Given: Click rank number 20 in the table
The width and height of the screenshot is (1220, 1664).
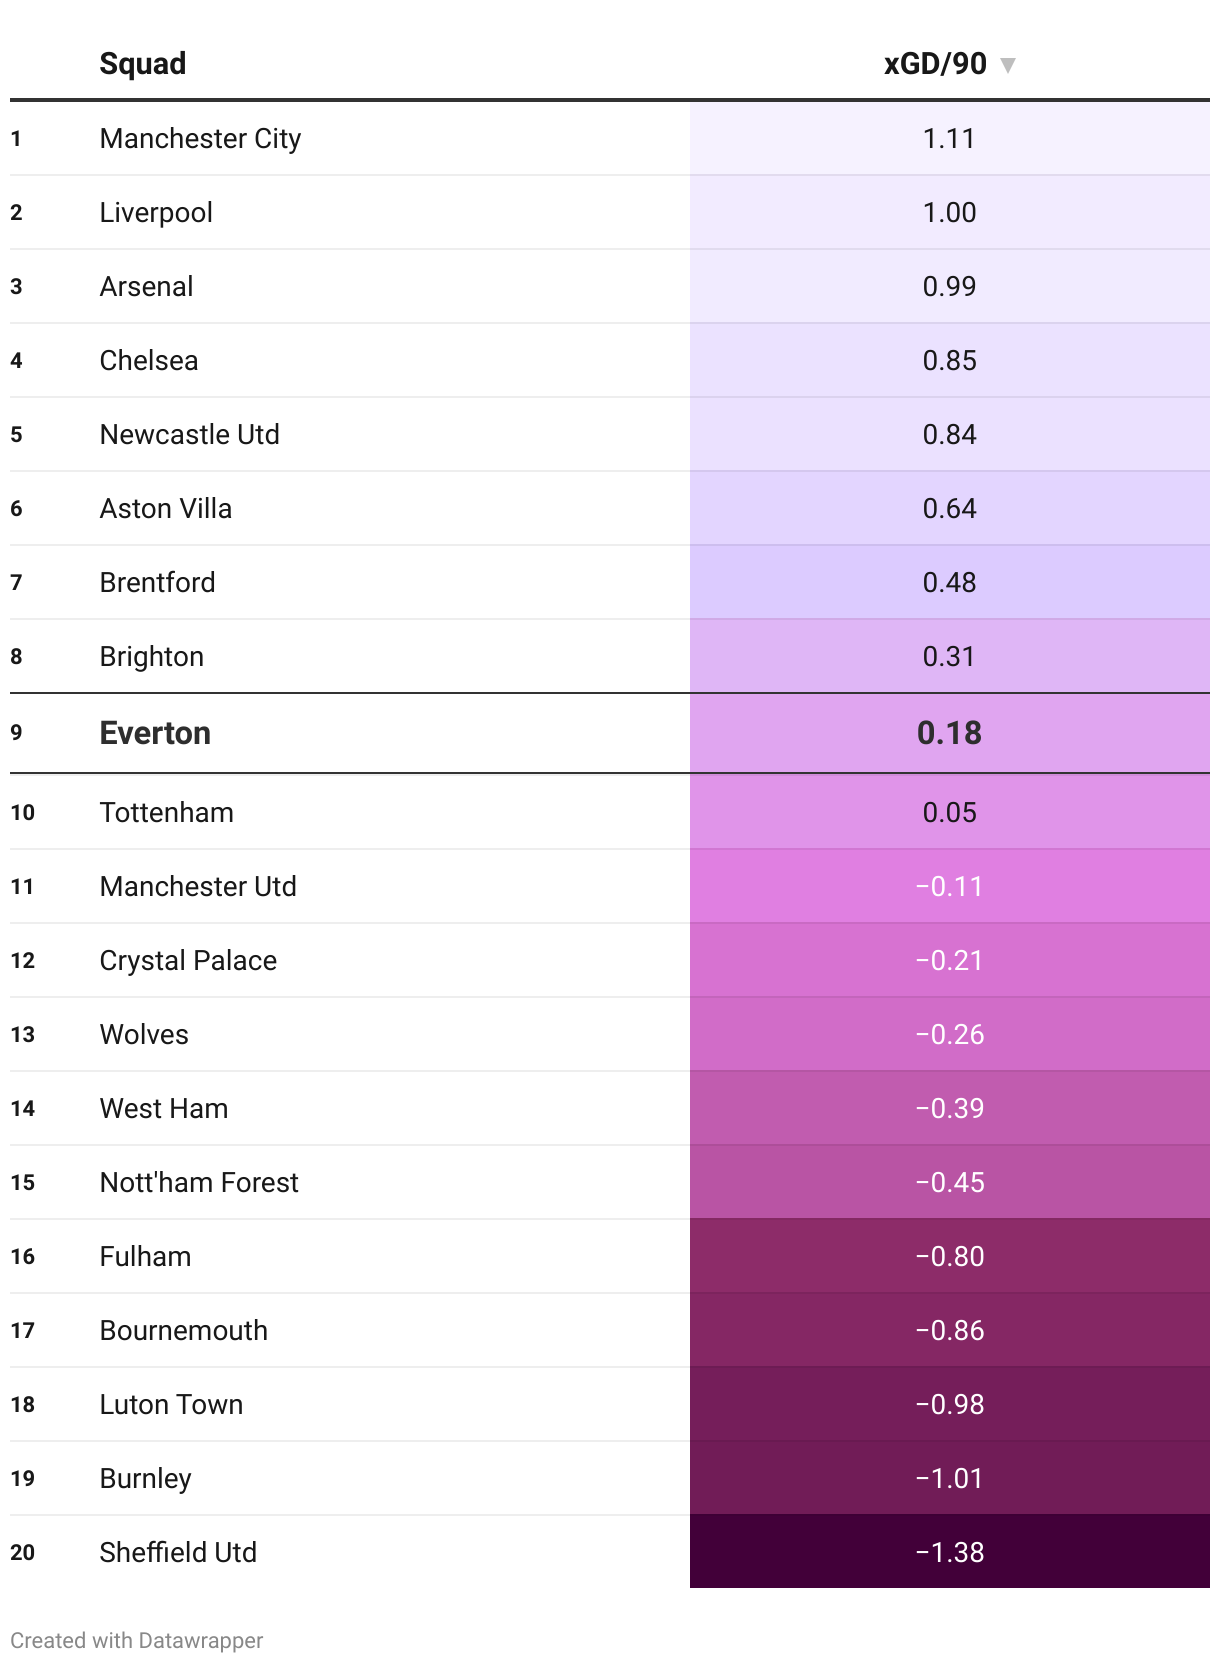Looking at the screenshot, I should click(x=22, y=1552).
